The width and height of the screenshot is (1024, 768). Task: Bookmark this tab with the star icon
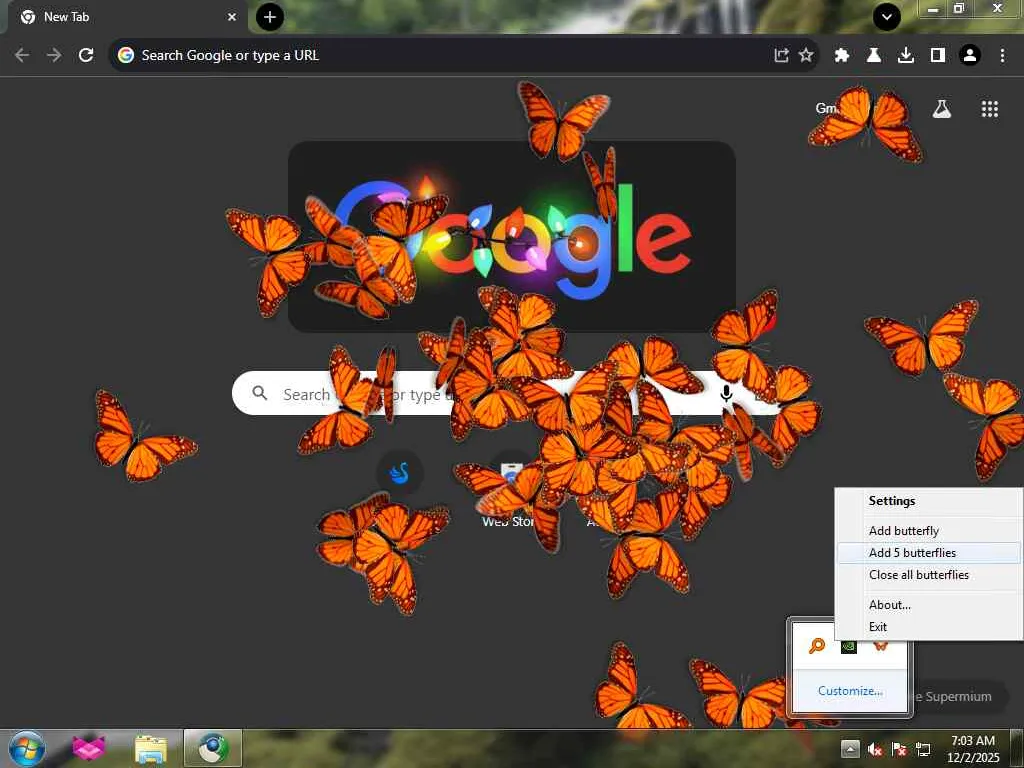tap(806, 56)
